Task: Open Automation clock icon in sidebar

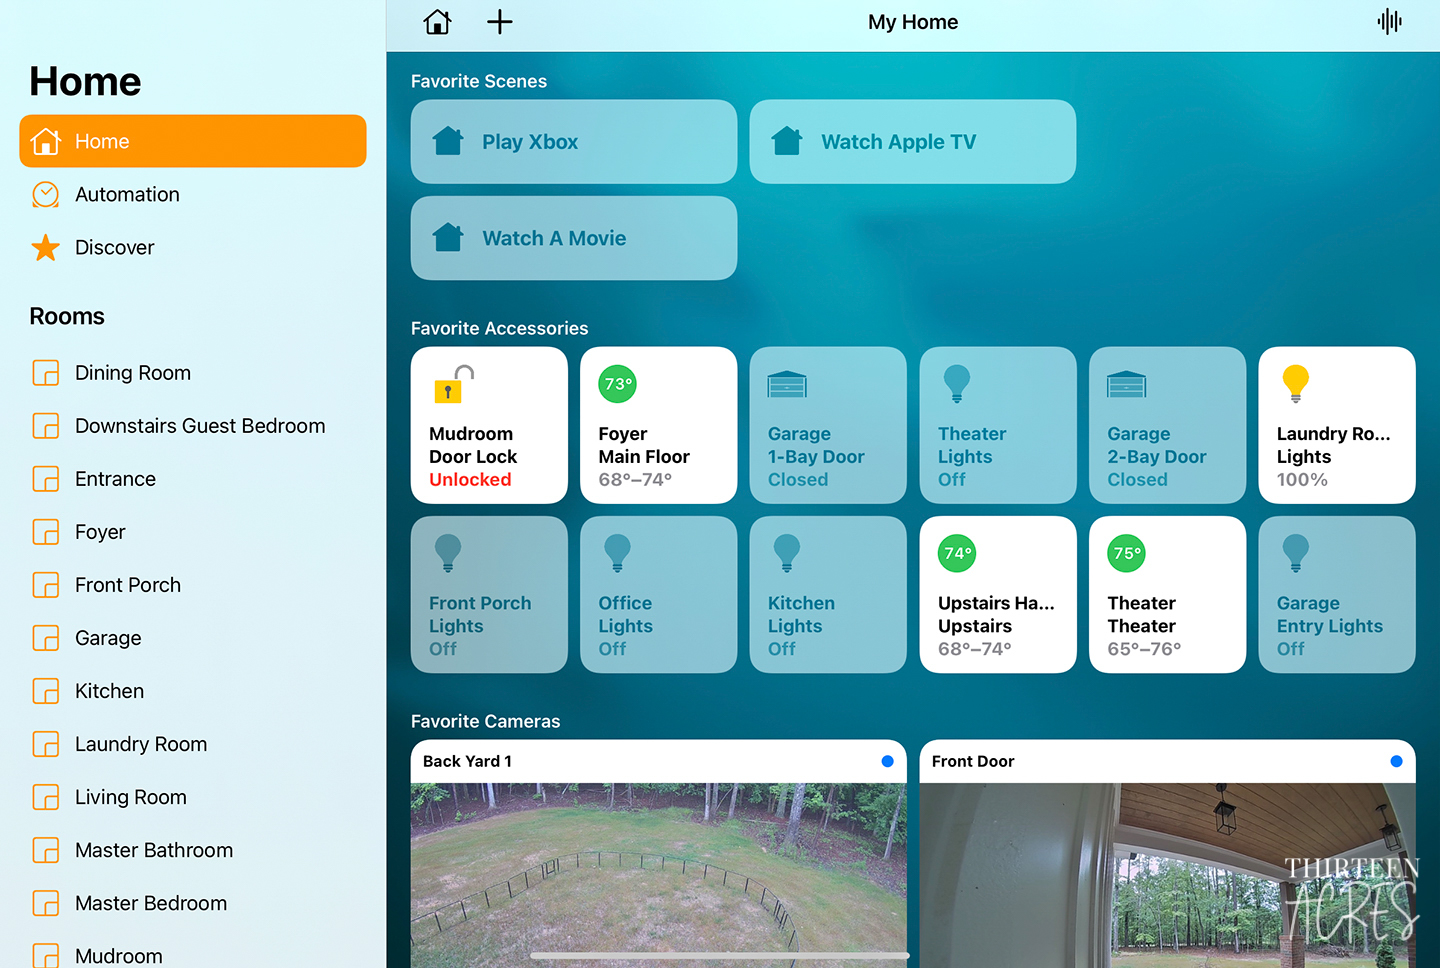Action: pos(46,194)
